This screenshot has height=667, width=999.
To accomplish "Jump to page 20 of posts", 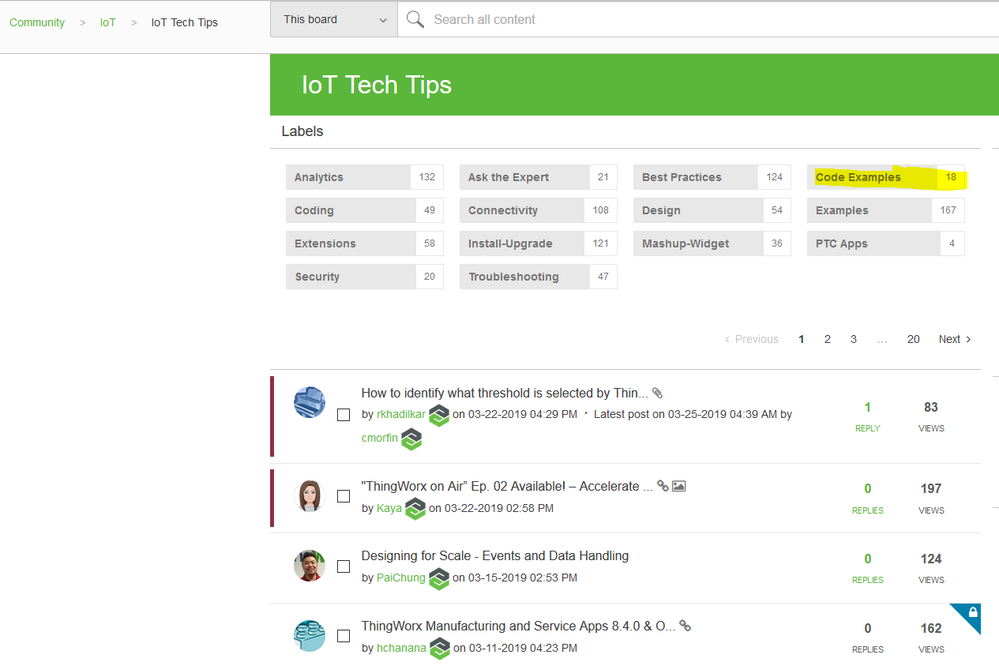I will click(x=913, y=340).
